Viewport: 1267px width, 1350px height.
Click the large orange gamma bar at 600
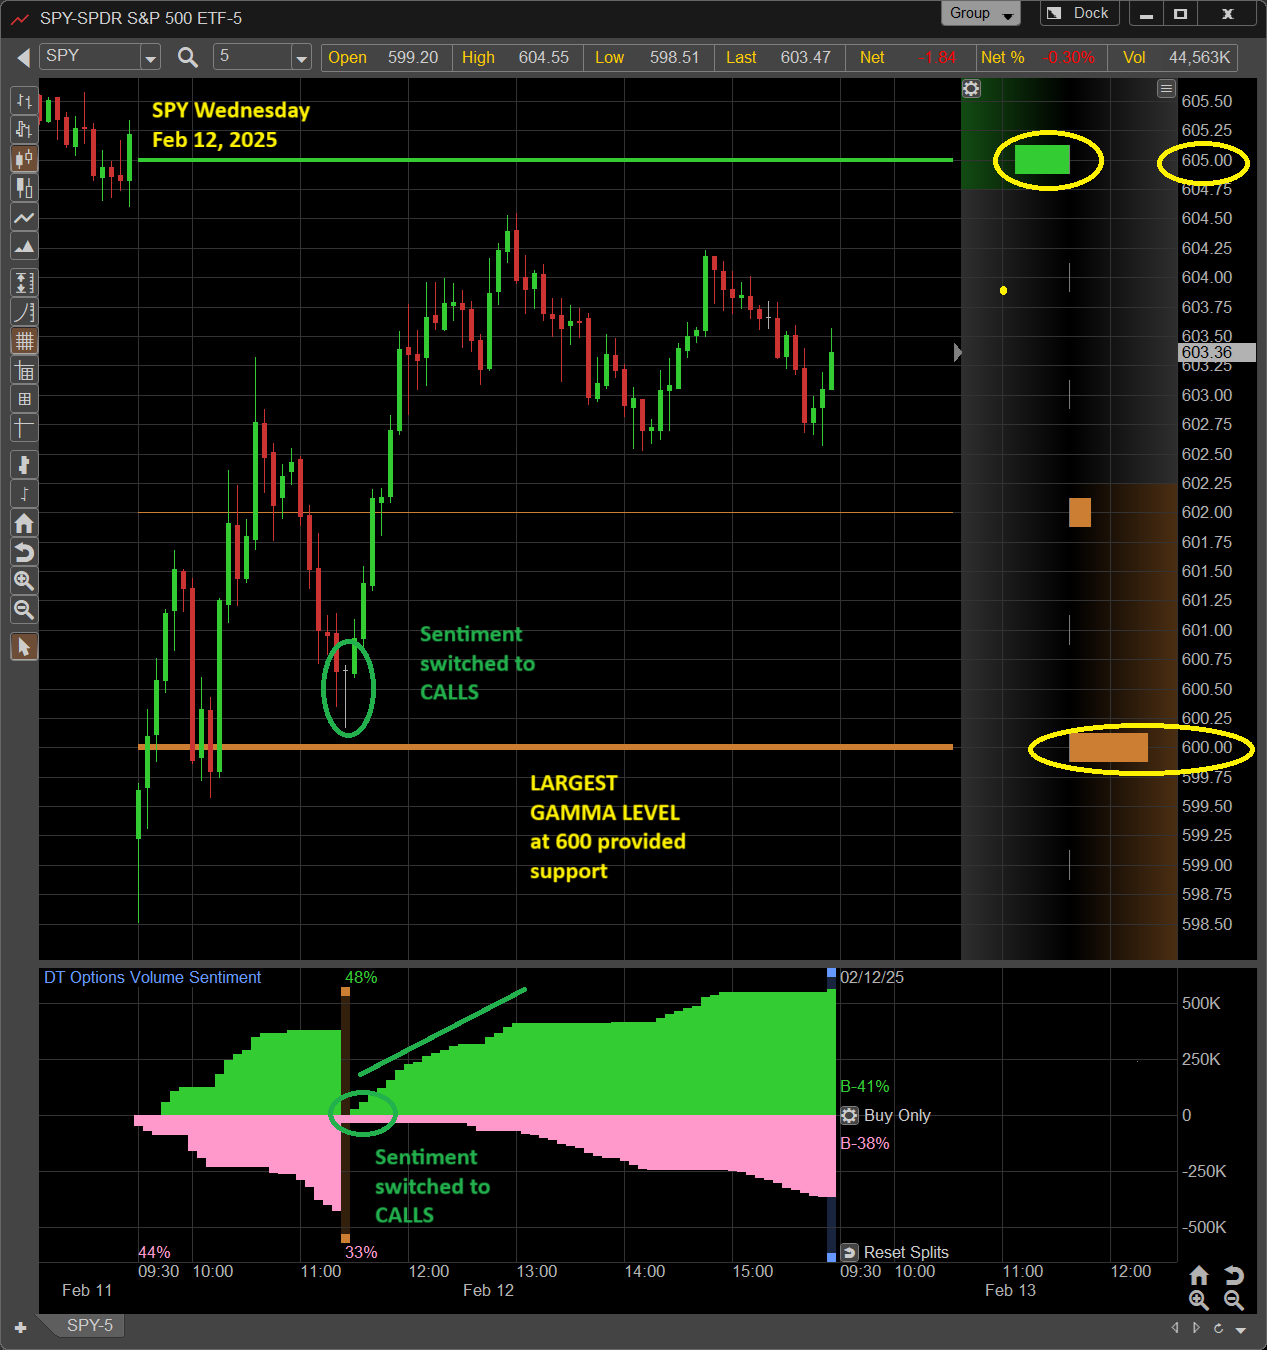pyautogui.click(x=1108, y=747)
